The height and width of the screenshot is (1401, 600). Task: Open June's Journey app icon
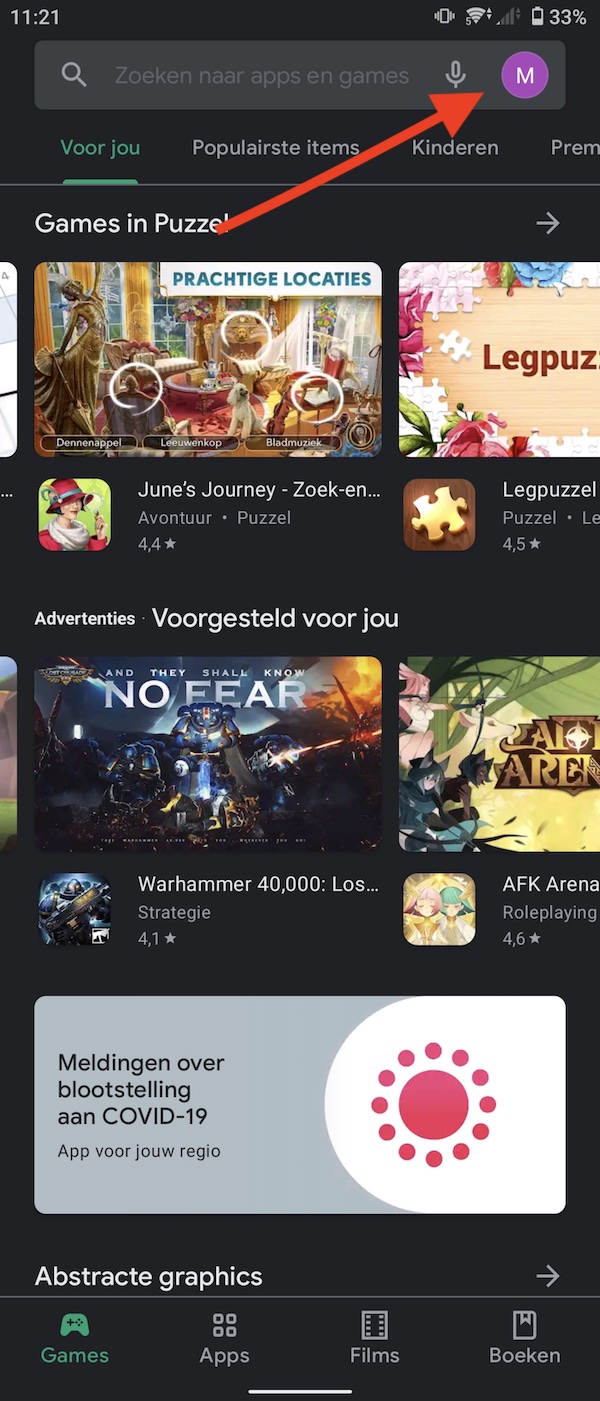[75, 515]
